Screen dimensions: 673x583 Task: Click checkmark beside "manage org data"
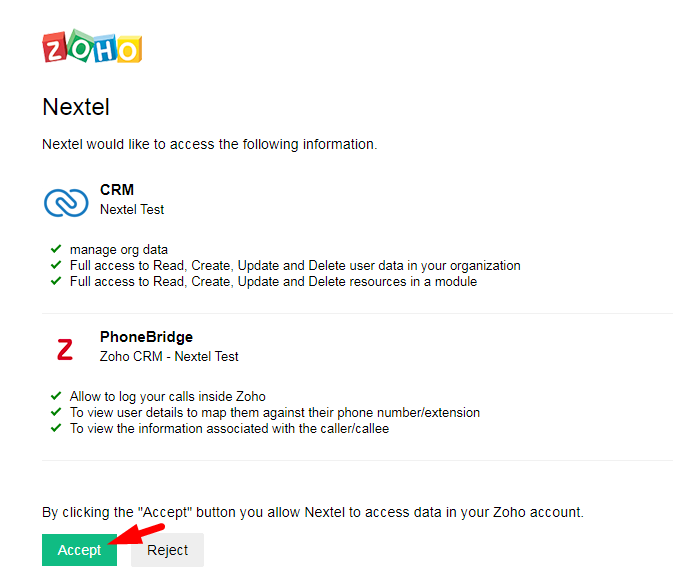tap(56, 249)
